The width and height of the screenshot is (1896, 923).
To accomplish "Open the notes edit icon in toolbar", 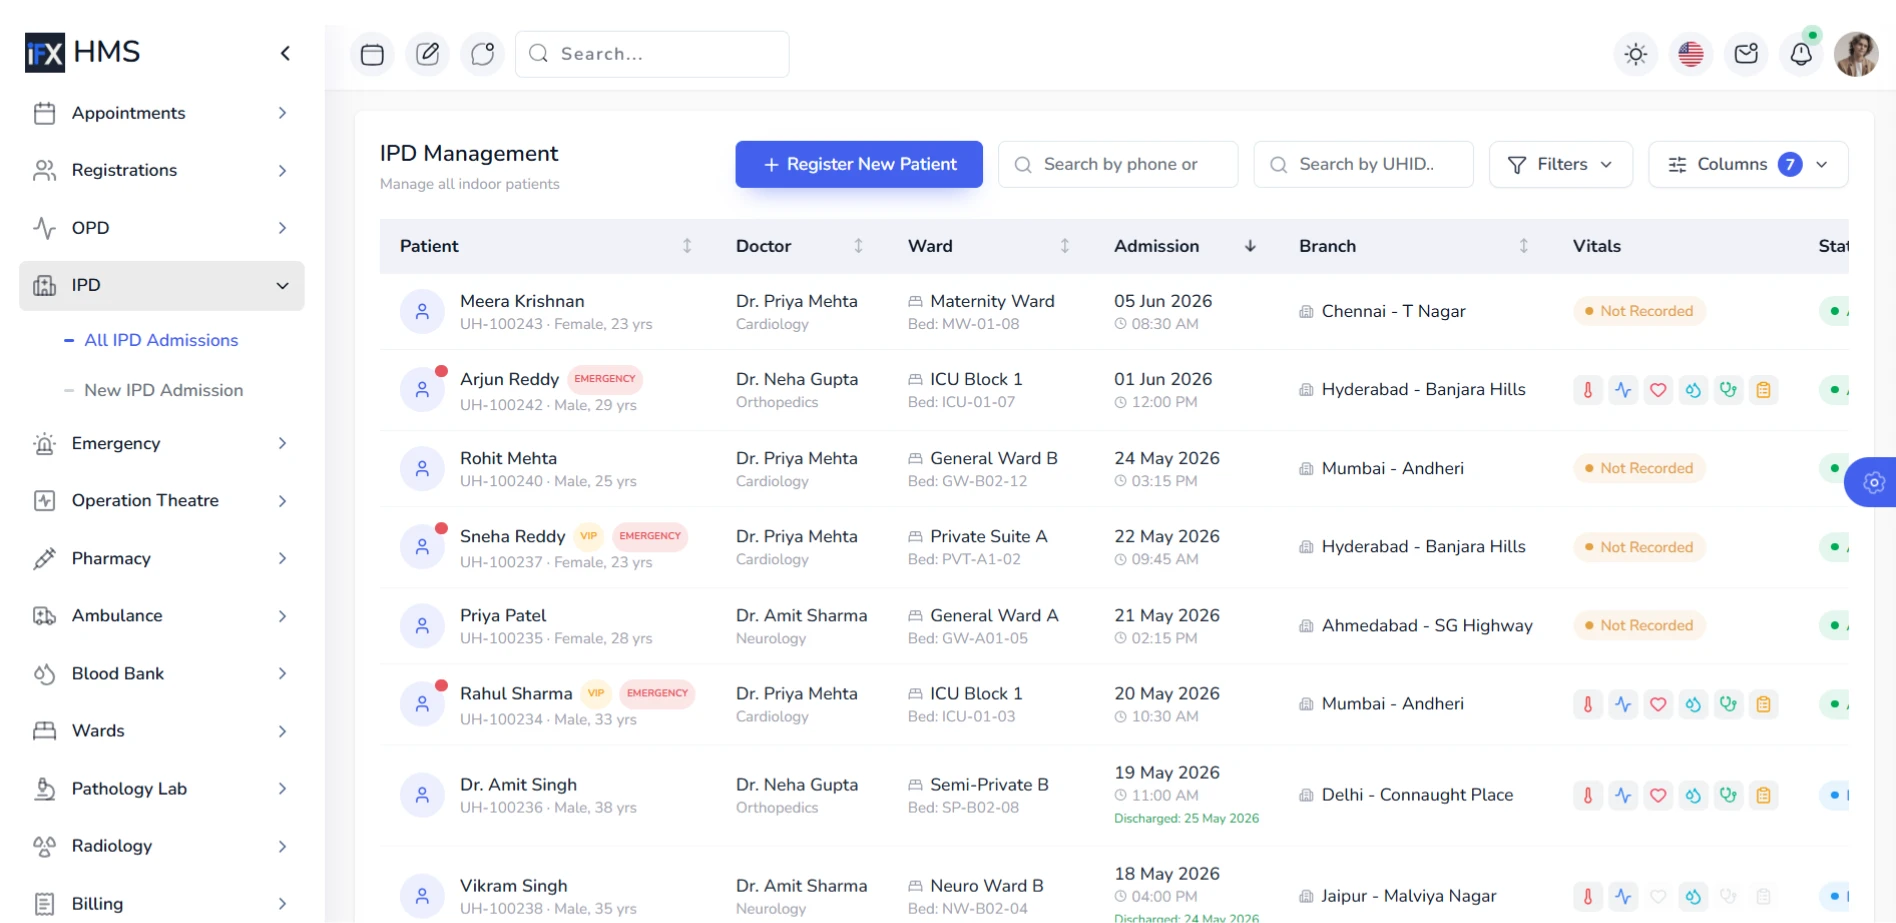I will pos(427,54).
